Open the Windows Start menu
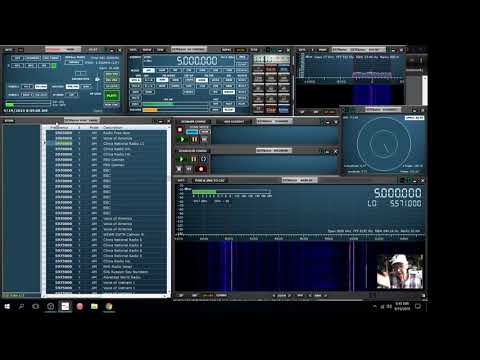480x360 pixels. coord(7,306)
